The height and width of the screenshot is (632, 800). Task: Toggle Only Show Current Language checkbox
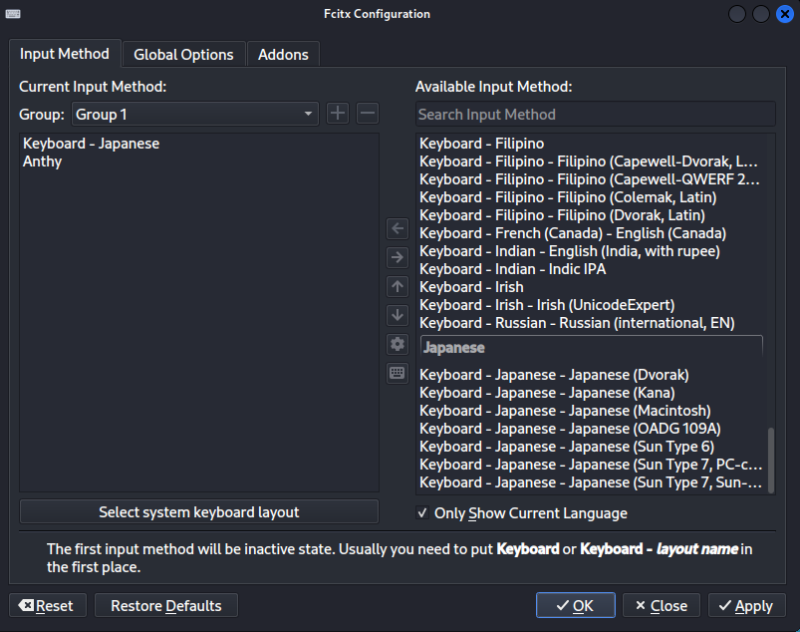click(423, 513)
